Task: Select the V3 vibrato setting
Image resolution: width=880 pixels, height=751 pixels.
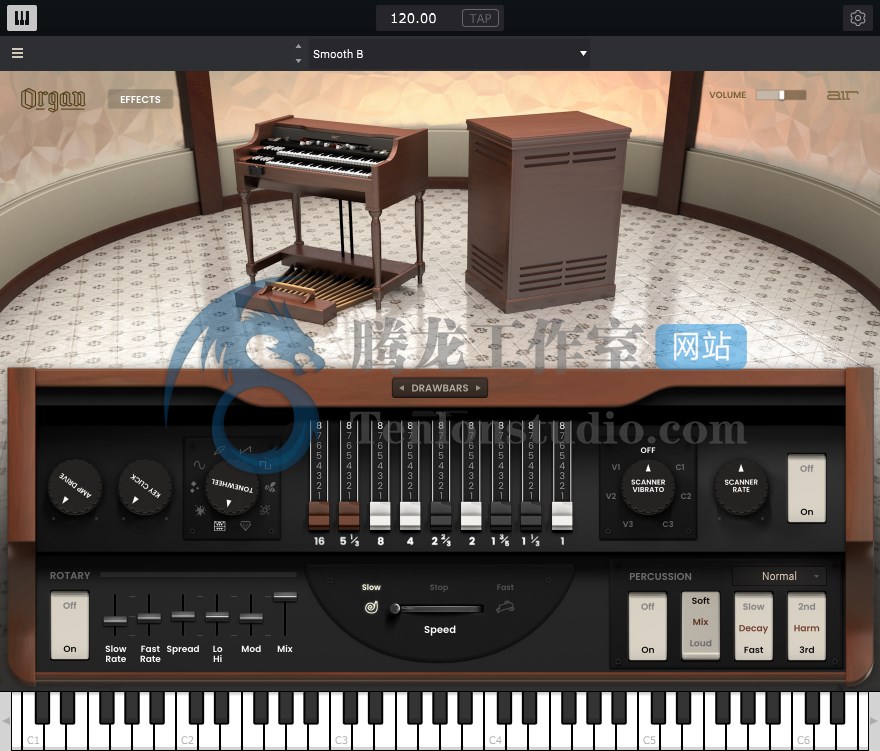Action: [x=628, y=524]
